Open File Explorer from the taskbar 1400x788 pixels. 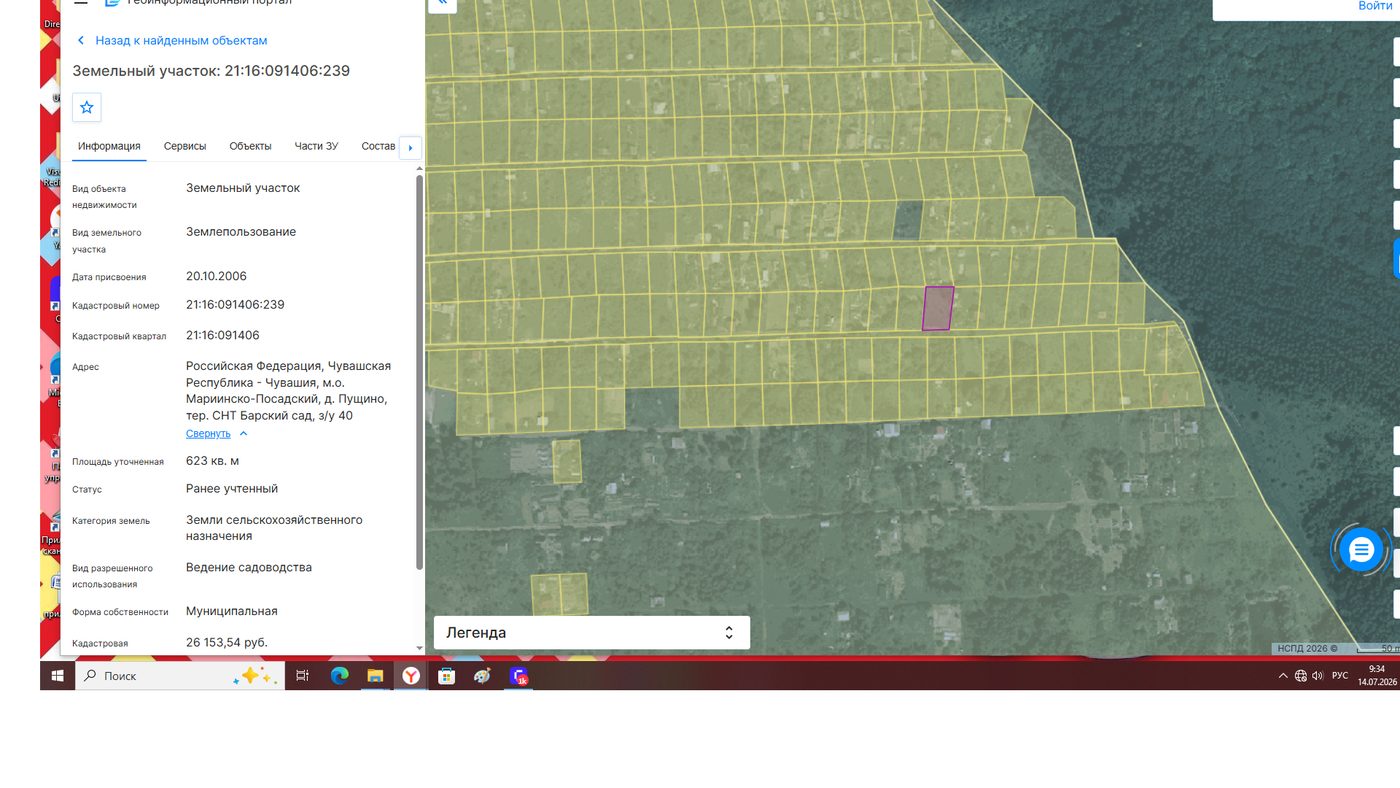tap(375, 676)
